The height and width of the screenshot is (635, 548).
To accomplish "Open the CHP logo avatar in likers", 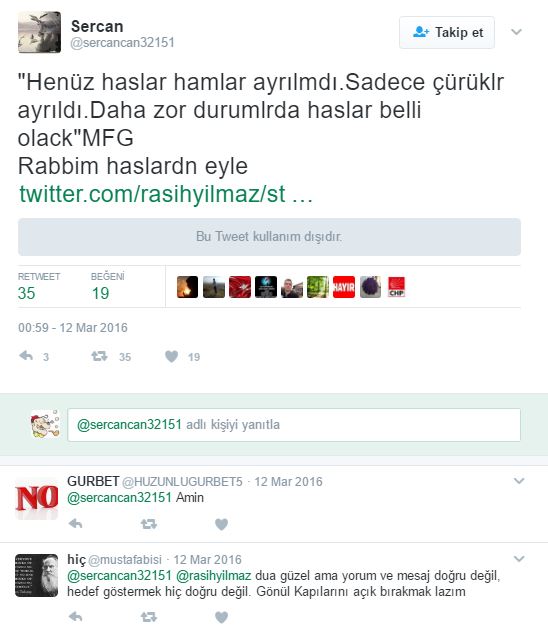I will [396, 287].
